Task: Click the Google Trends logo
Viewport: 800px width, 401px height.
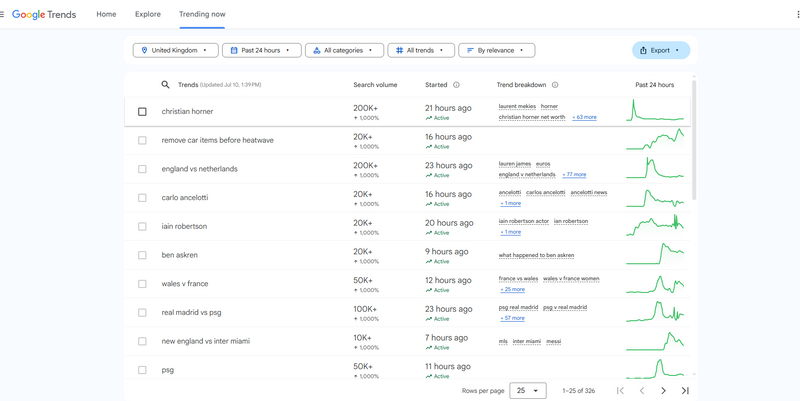Action: click(x=44, y=14)
